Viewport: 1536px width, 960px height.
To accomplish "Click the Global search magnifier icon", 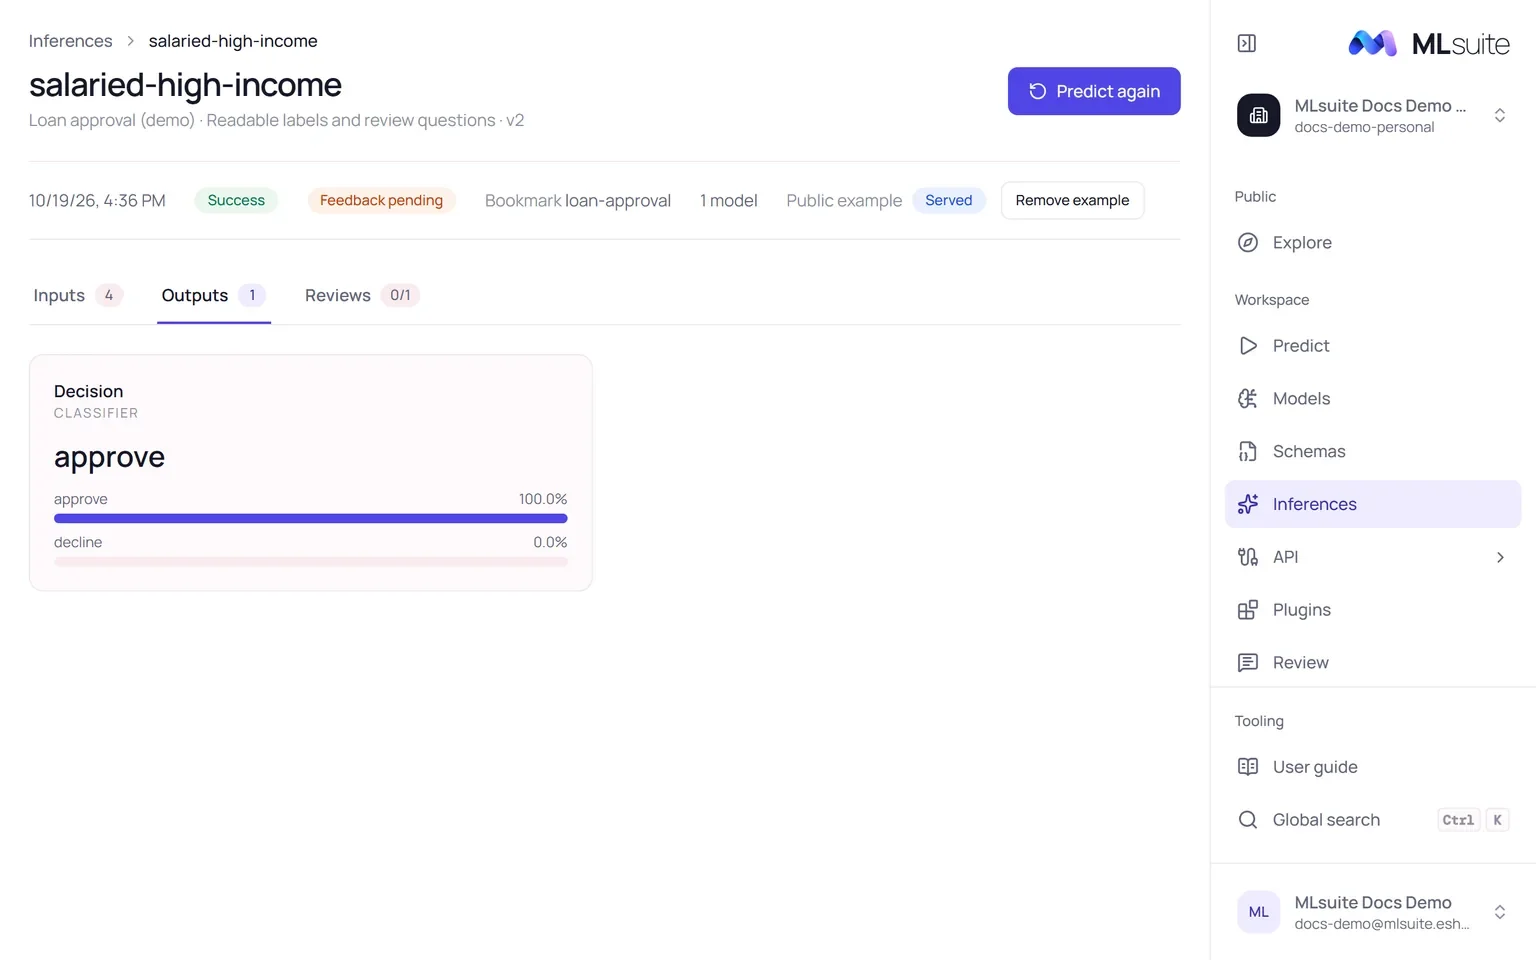I will (x=1248, y=820).
